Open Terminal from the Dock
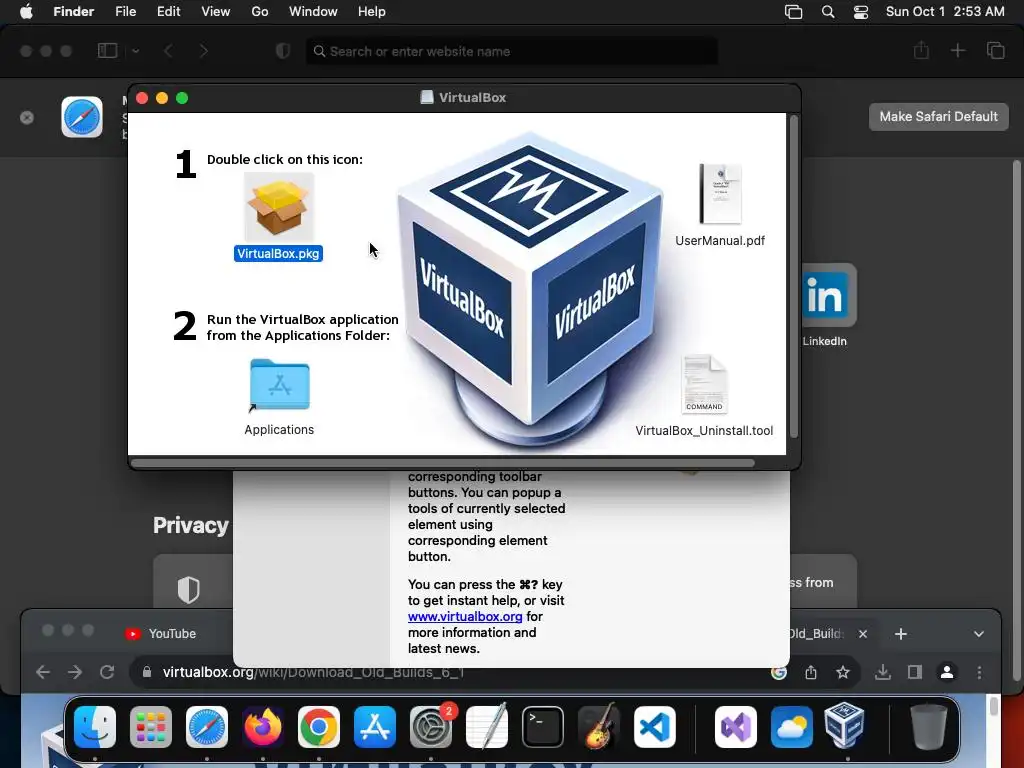 click(543, 727)
